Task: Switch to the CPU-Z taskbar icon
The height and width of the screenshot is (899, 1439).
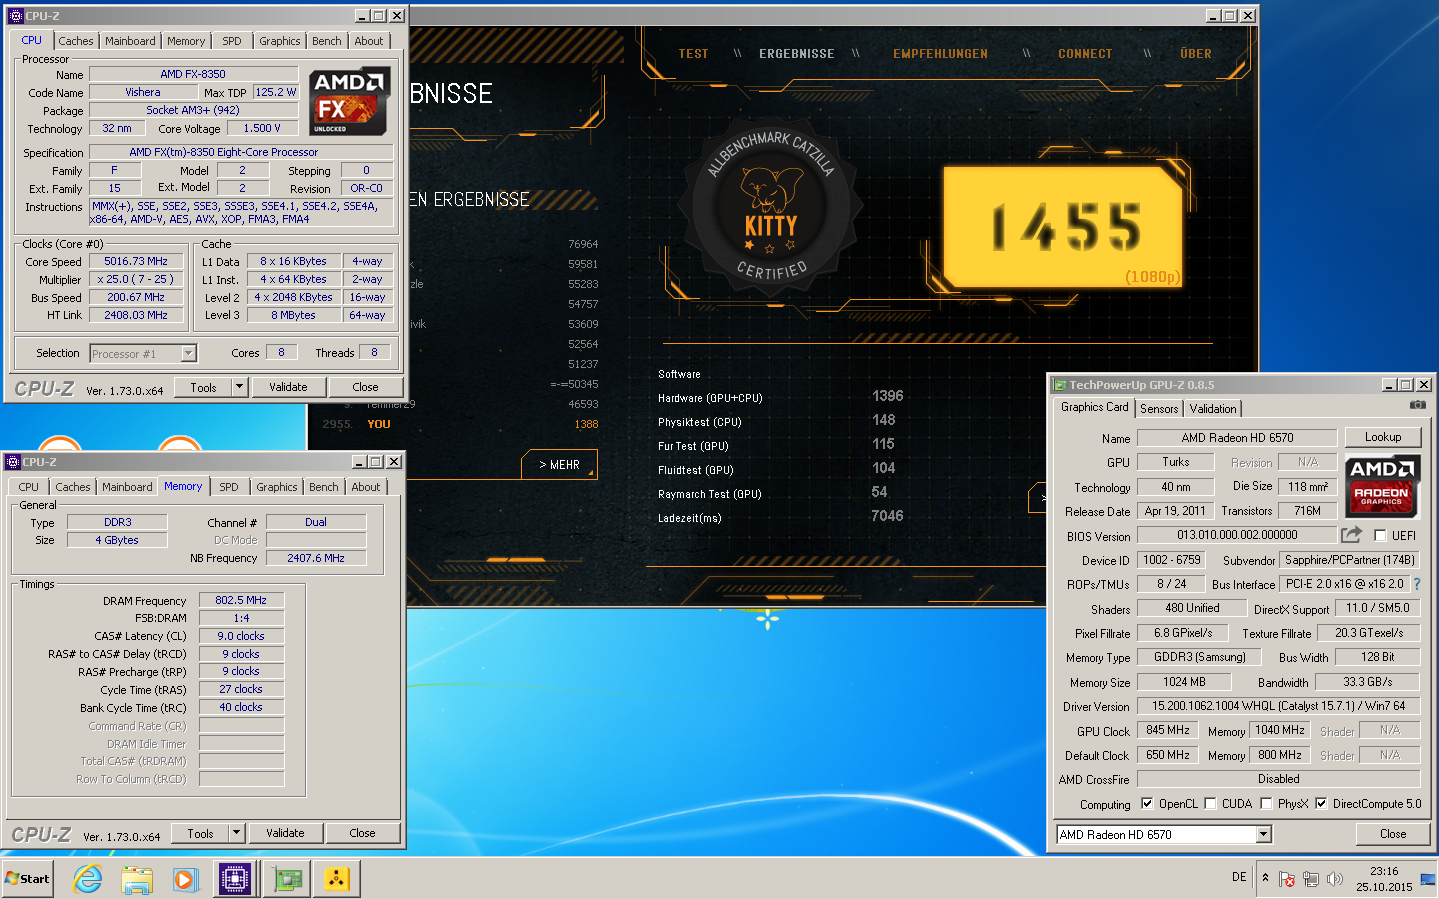Action: [x=235, y=879]
